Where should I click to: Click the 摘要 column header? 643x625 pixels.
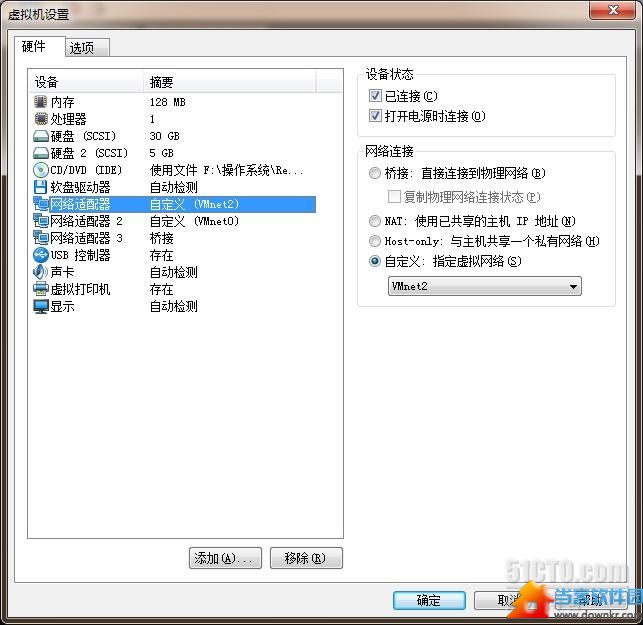(x=230, y=82)
